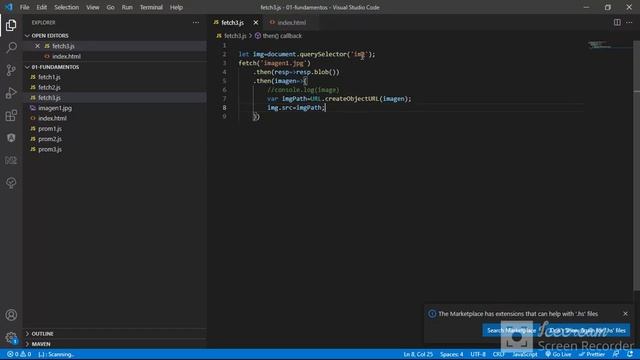Open the Help menu
The width and height of the screenshot is (640, 360).
click(176, 7)
